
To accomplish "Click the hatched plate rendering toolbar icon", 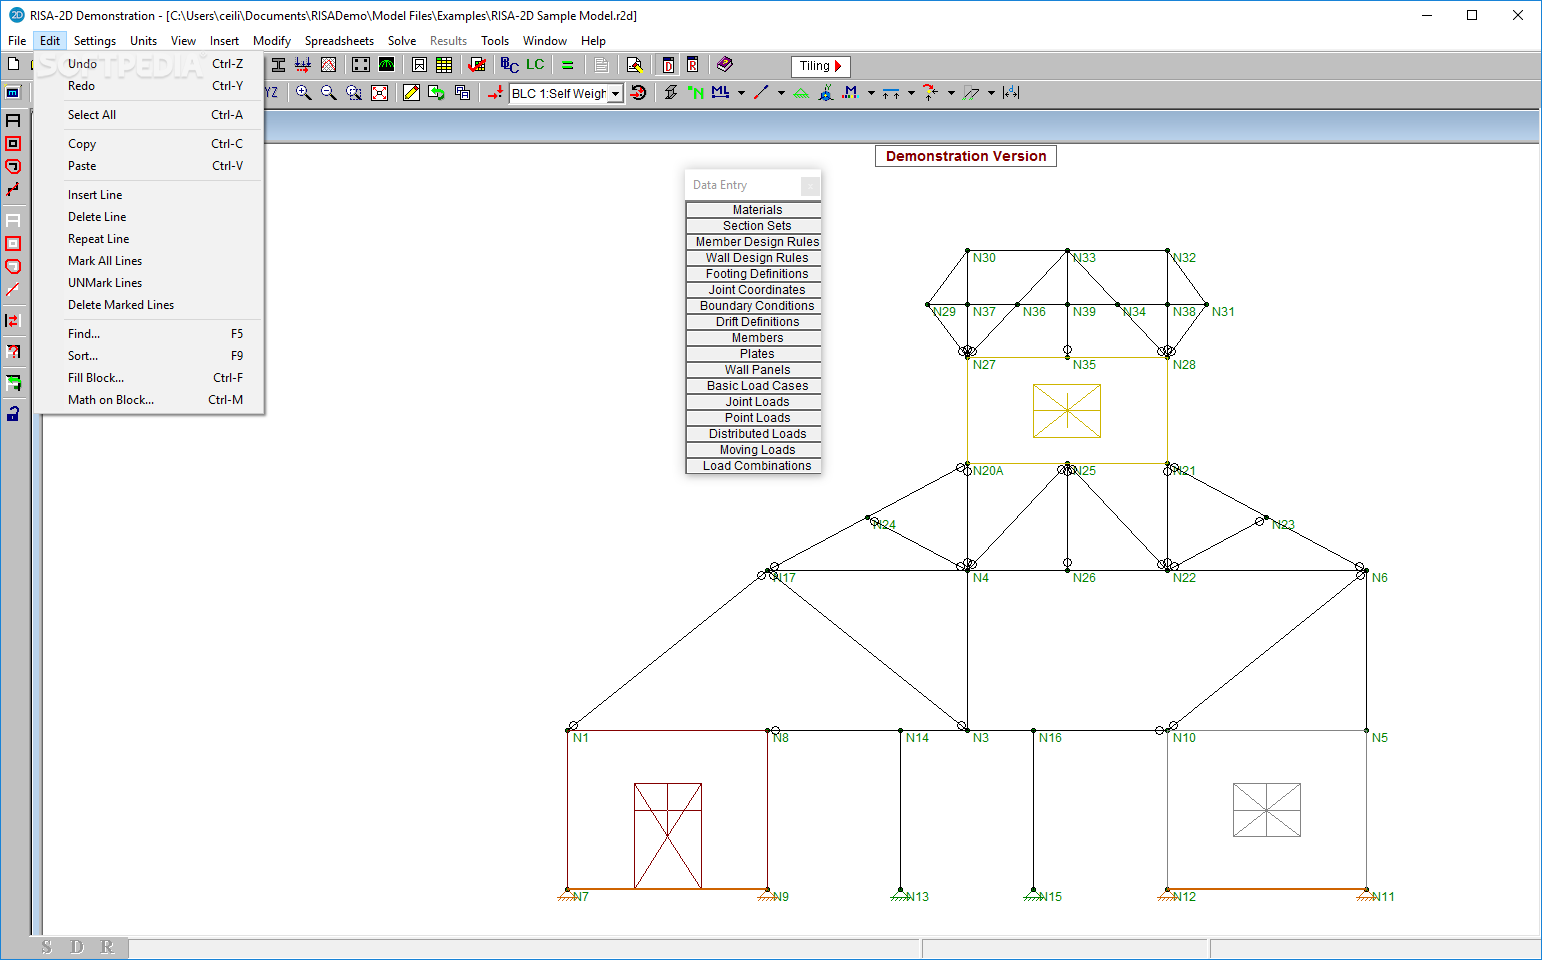I will (328, 65).
